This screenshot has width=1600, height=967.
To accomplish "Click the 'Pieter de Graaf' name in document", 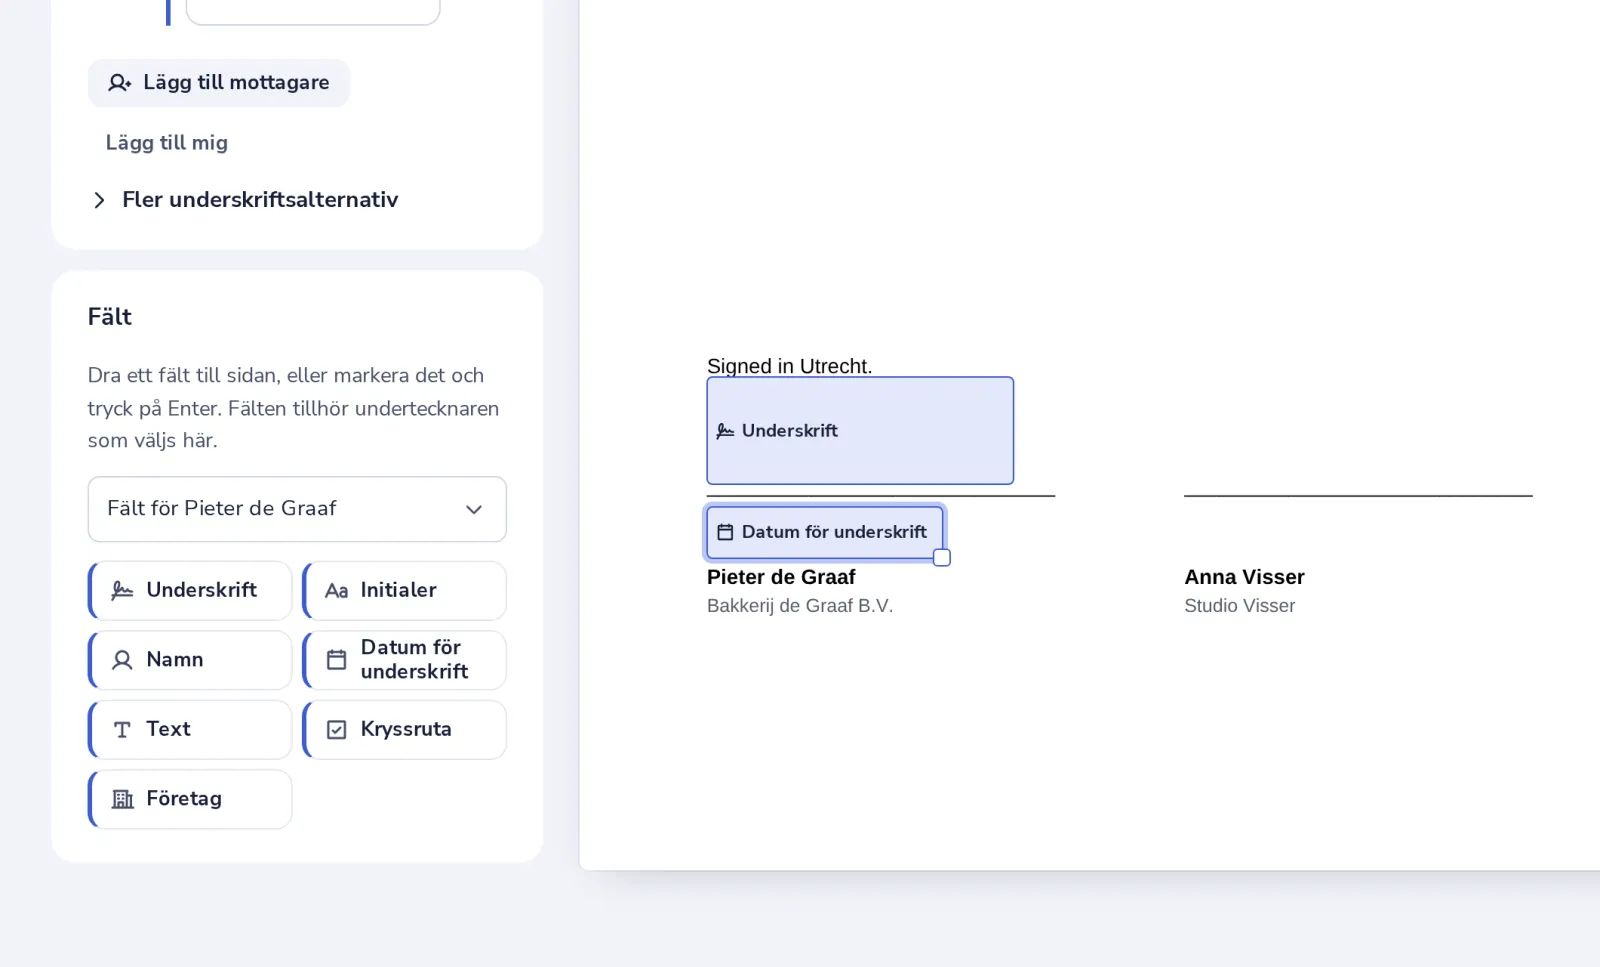I will (781, 577).
